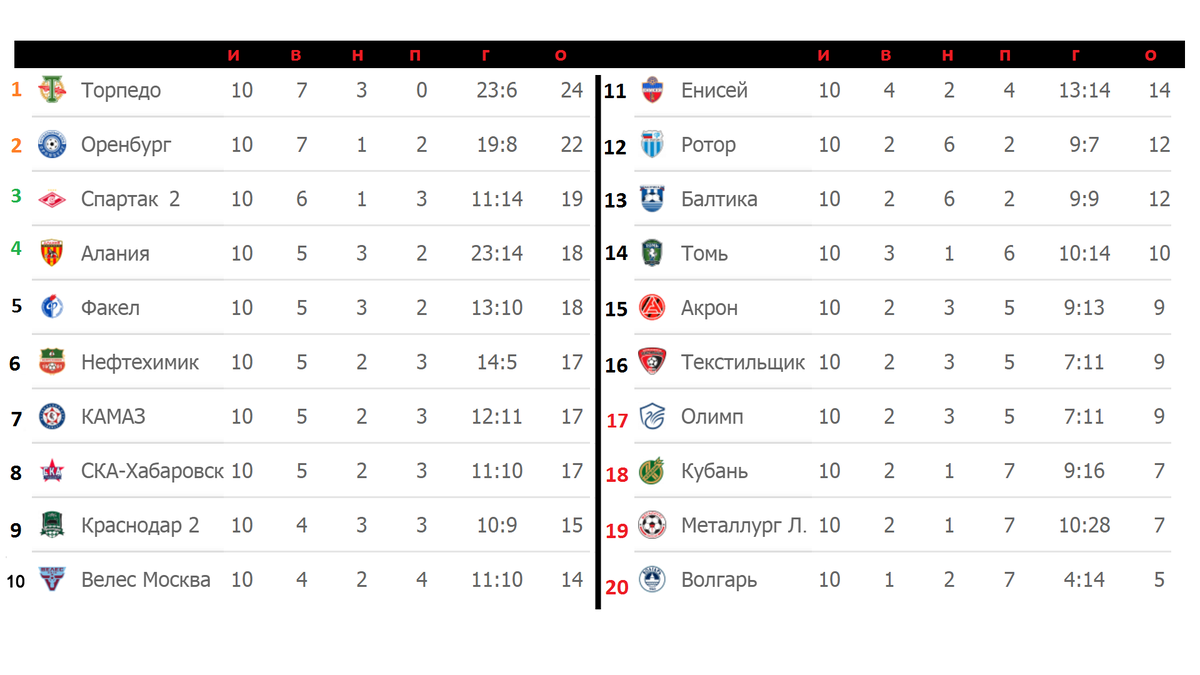Open the Факел club logo
The width and height of the screenshot is (1200, 675).
pos(52,308)
